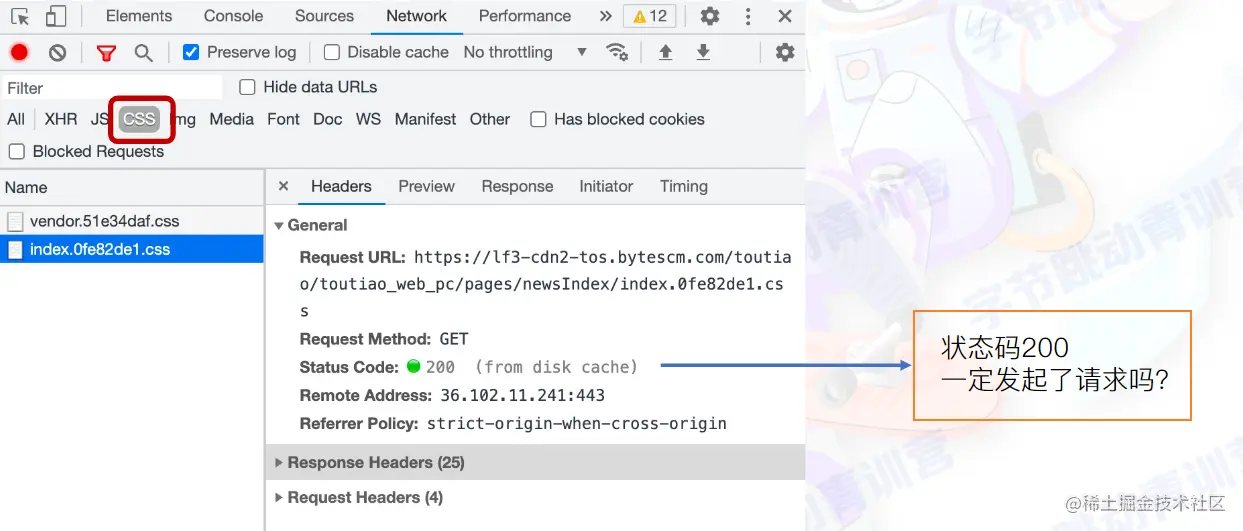Viewport: 1243px width, 531px height.
Task: Check the Hide data URLs checkbox
Action: (x=247, y=87)
